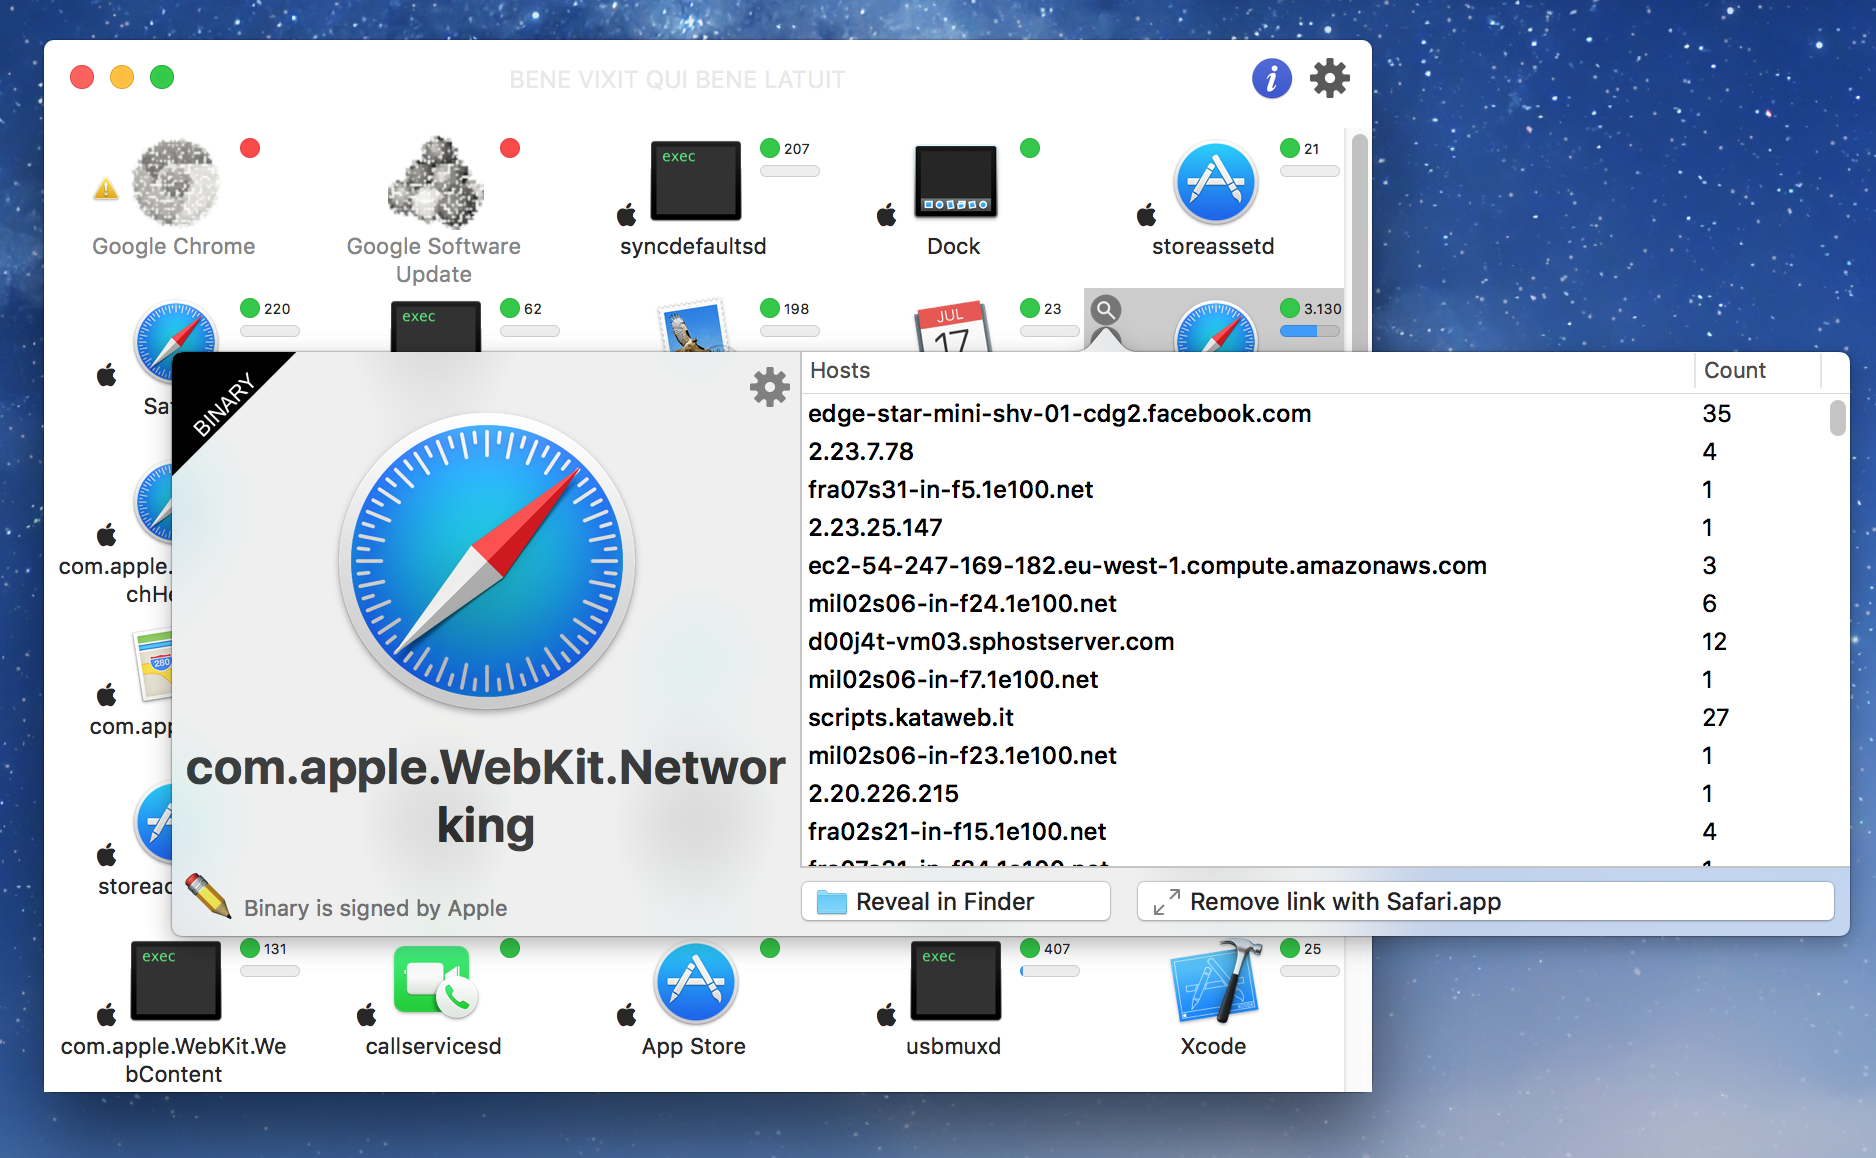Select host mil02s06-in-f7.1e100.net
This screenshot has width=1876, height=1158.
tap(1316, 680)
